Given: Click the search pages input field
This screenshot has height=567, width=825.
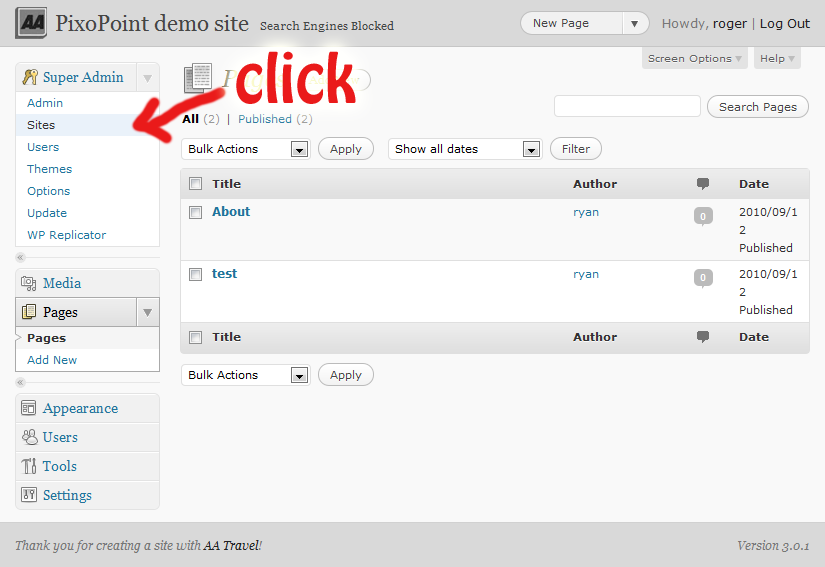Looking at the screenshot, I should (627, 106).
